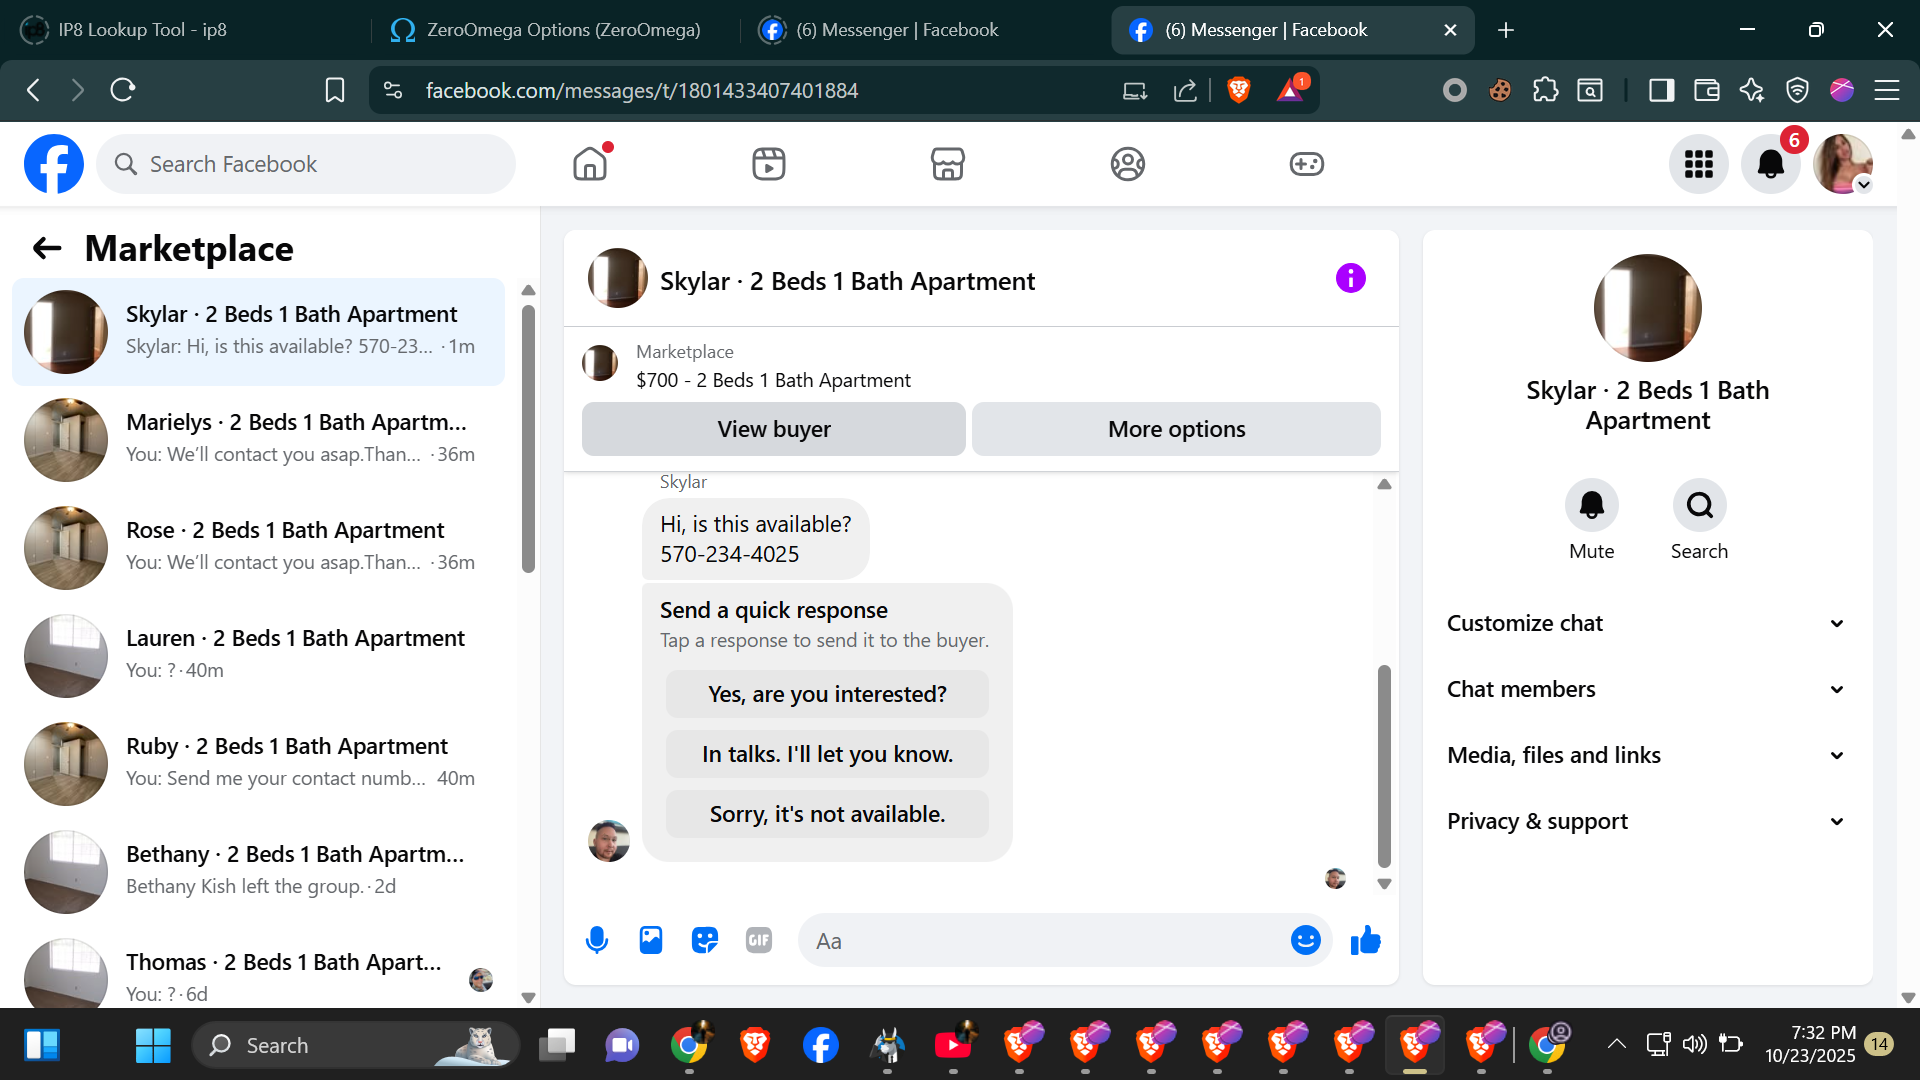Open Facebook Marketplace store icon
1920x1080 pixels.
coord(947,164)
